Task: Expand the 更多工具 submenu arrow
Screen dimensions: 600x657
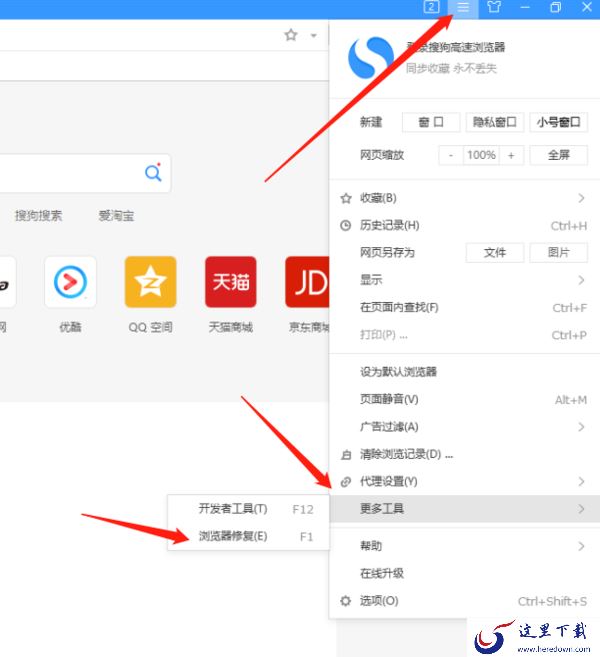Action: (581, 509)
